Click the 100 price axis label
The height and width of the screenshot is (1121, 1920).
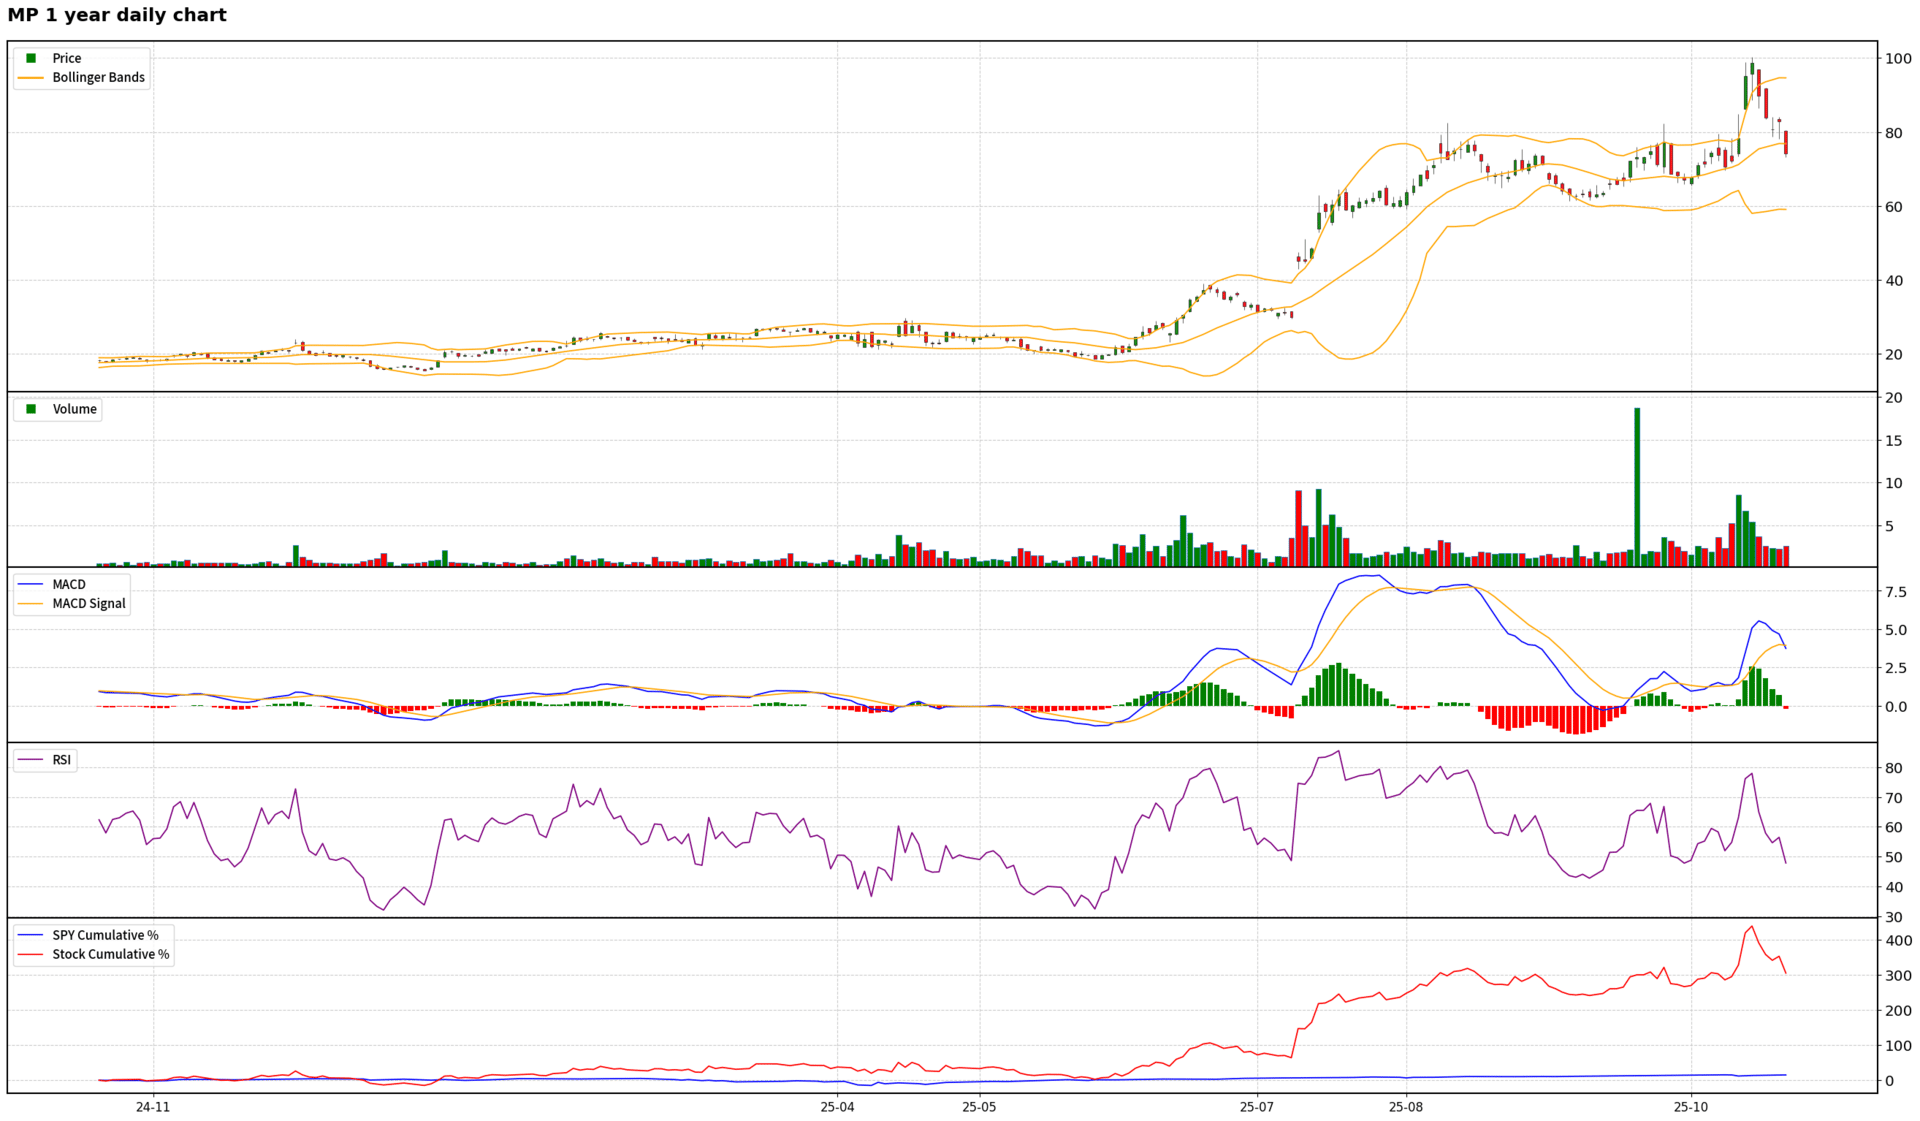pos(1898,59)
